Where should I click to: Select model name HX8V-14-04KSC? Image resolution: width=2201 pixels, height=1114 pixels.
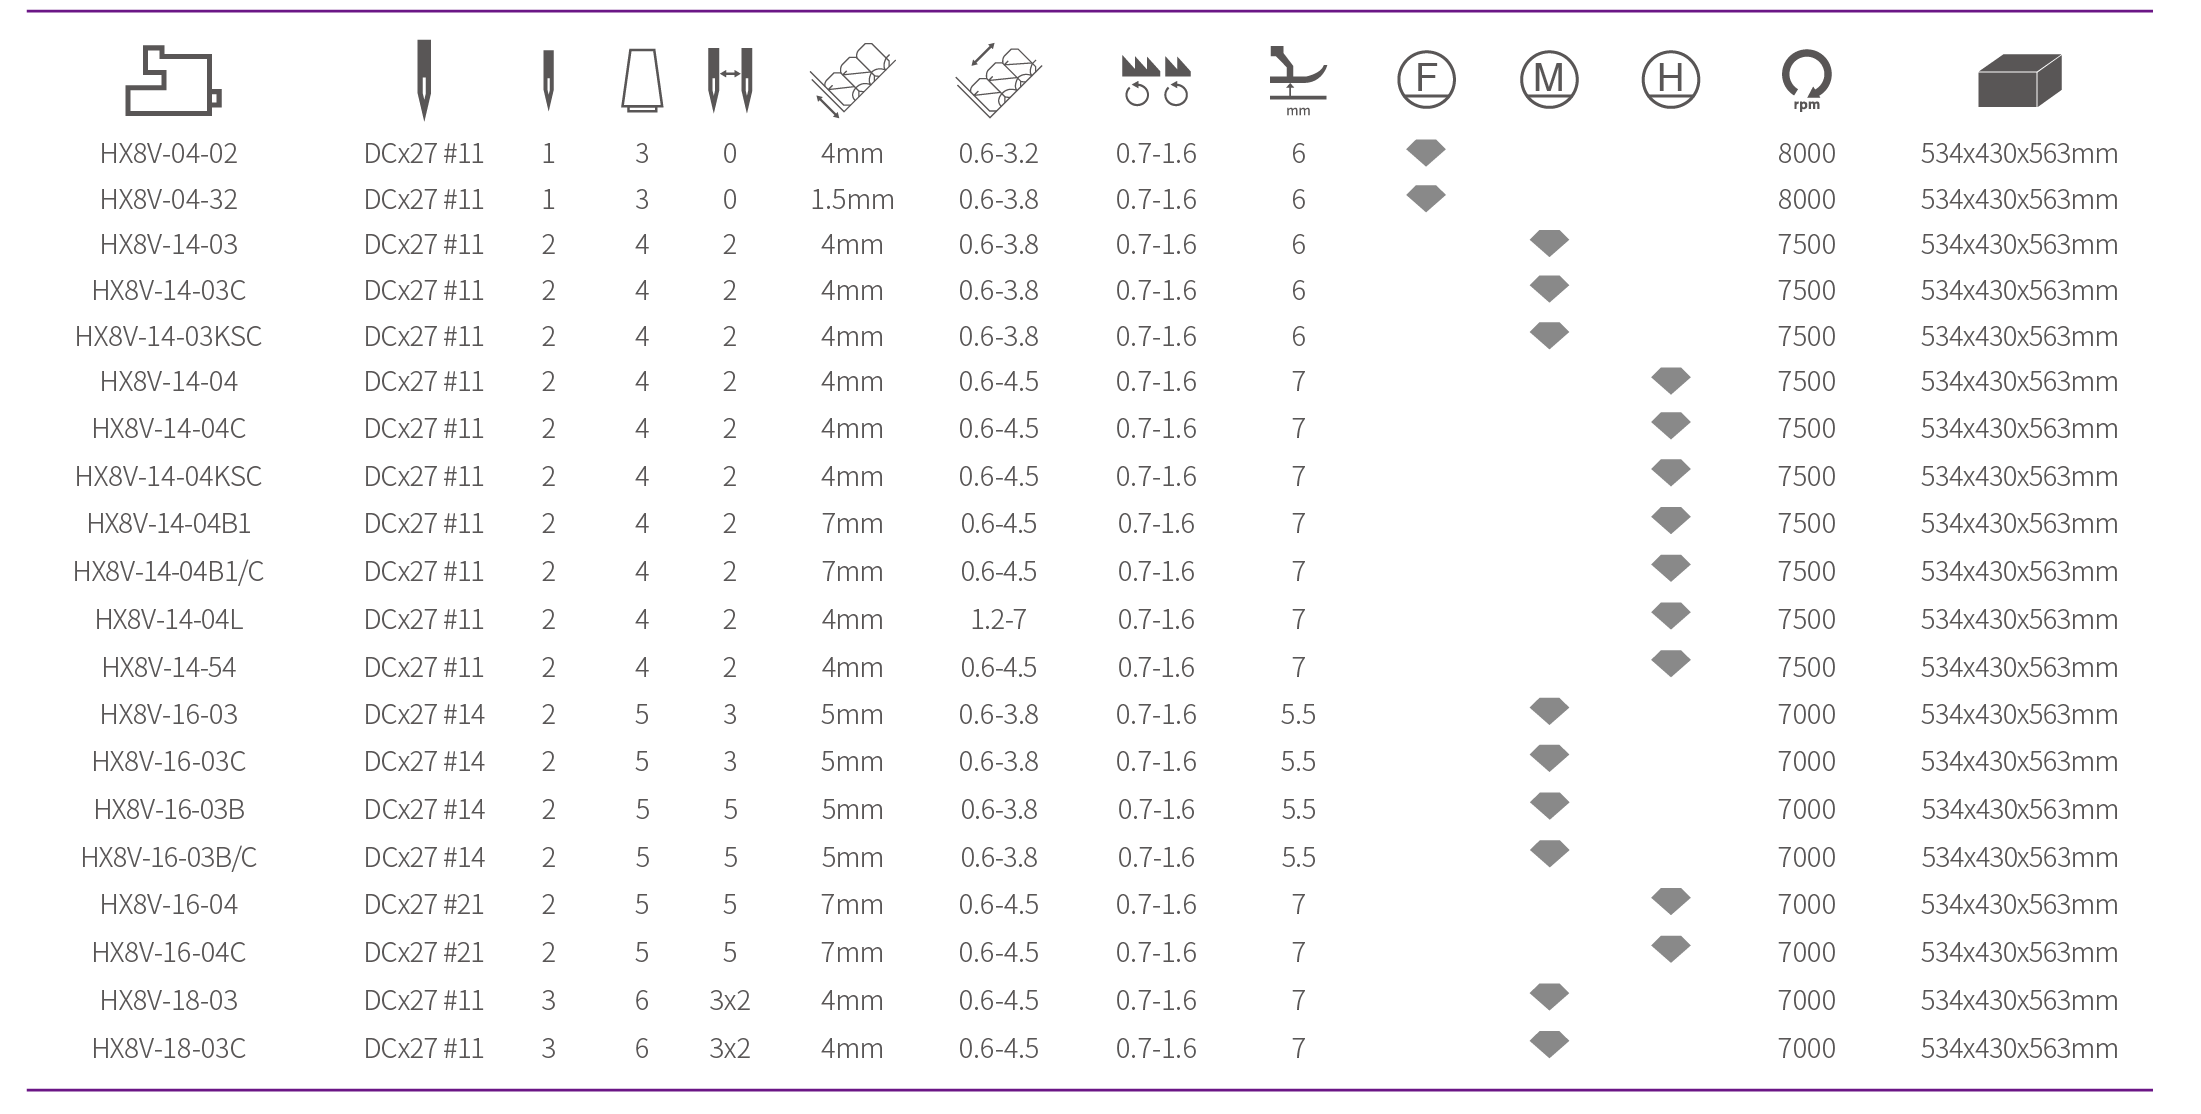169,476
